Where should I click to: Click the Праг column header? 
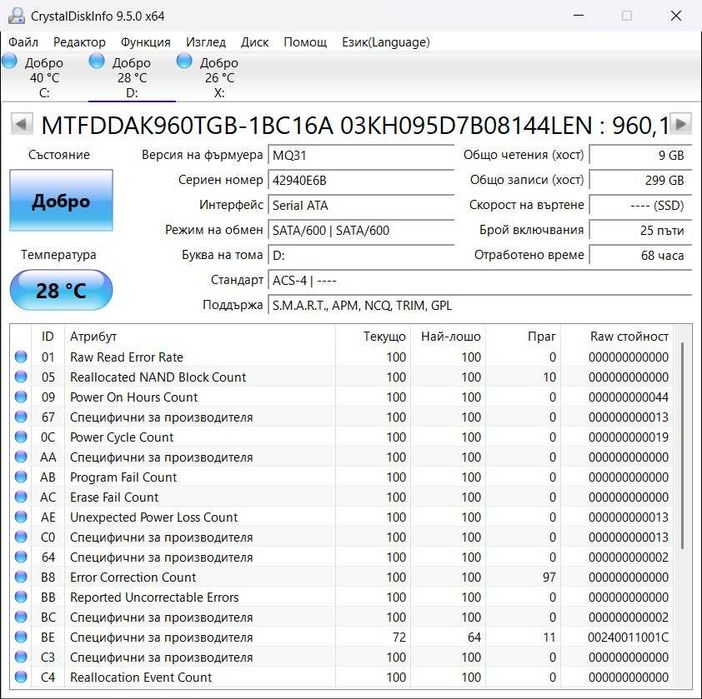pos(523,336)
